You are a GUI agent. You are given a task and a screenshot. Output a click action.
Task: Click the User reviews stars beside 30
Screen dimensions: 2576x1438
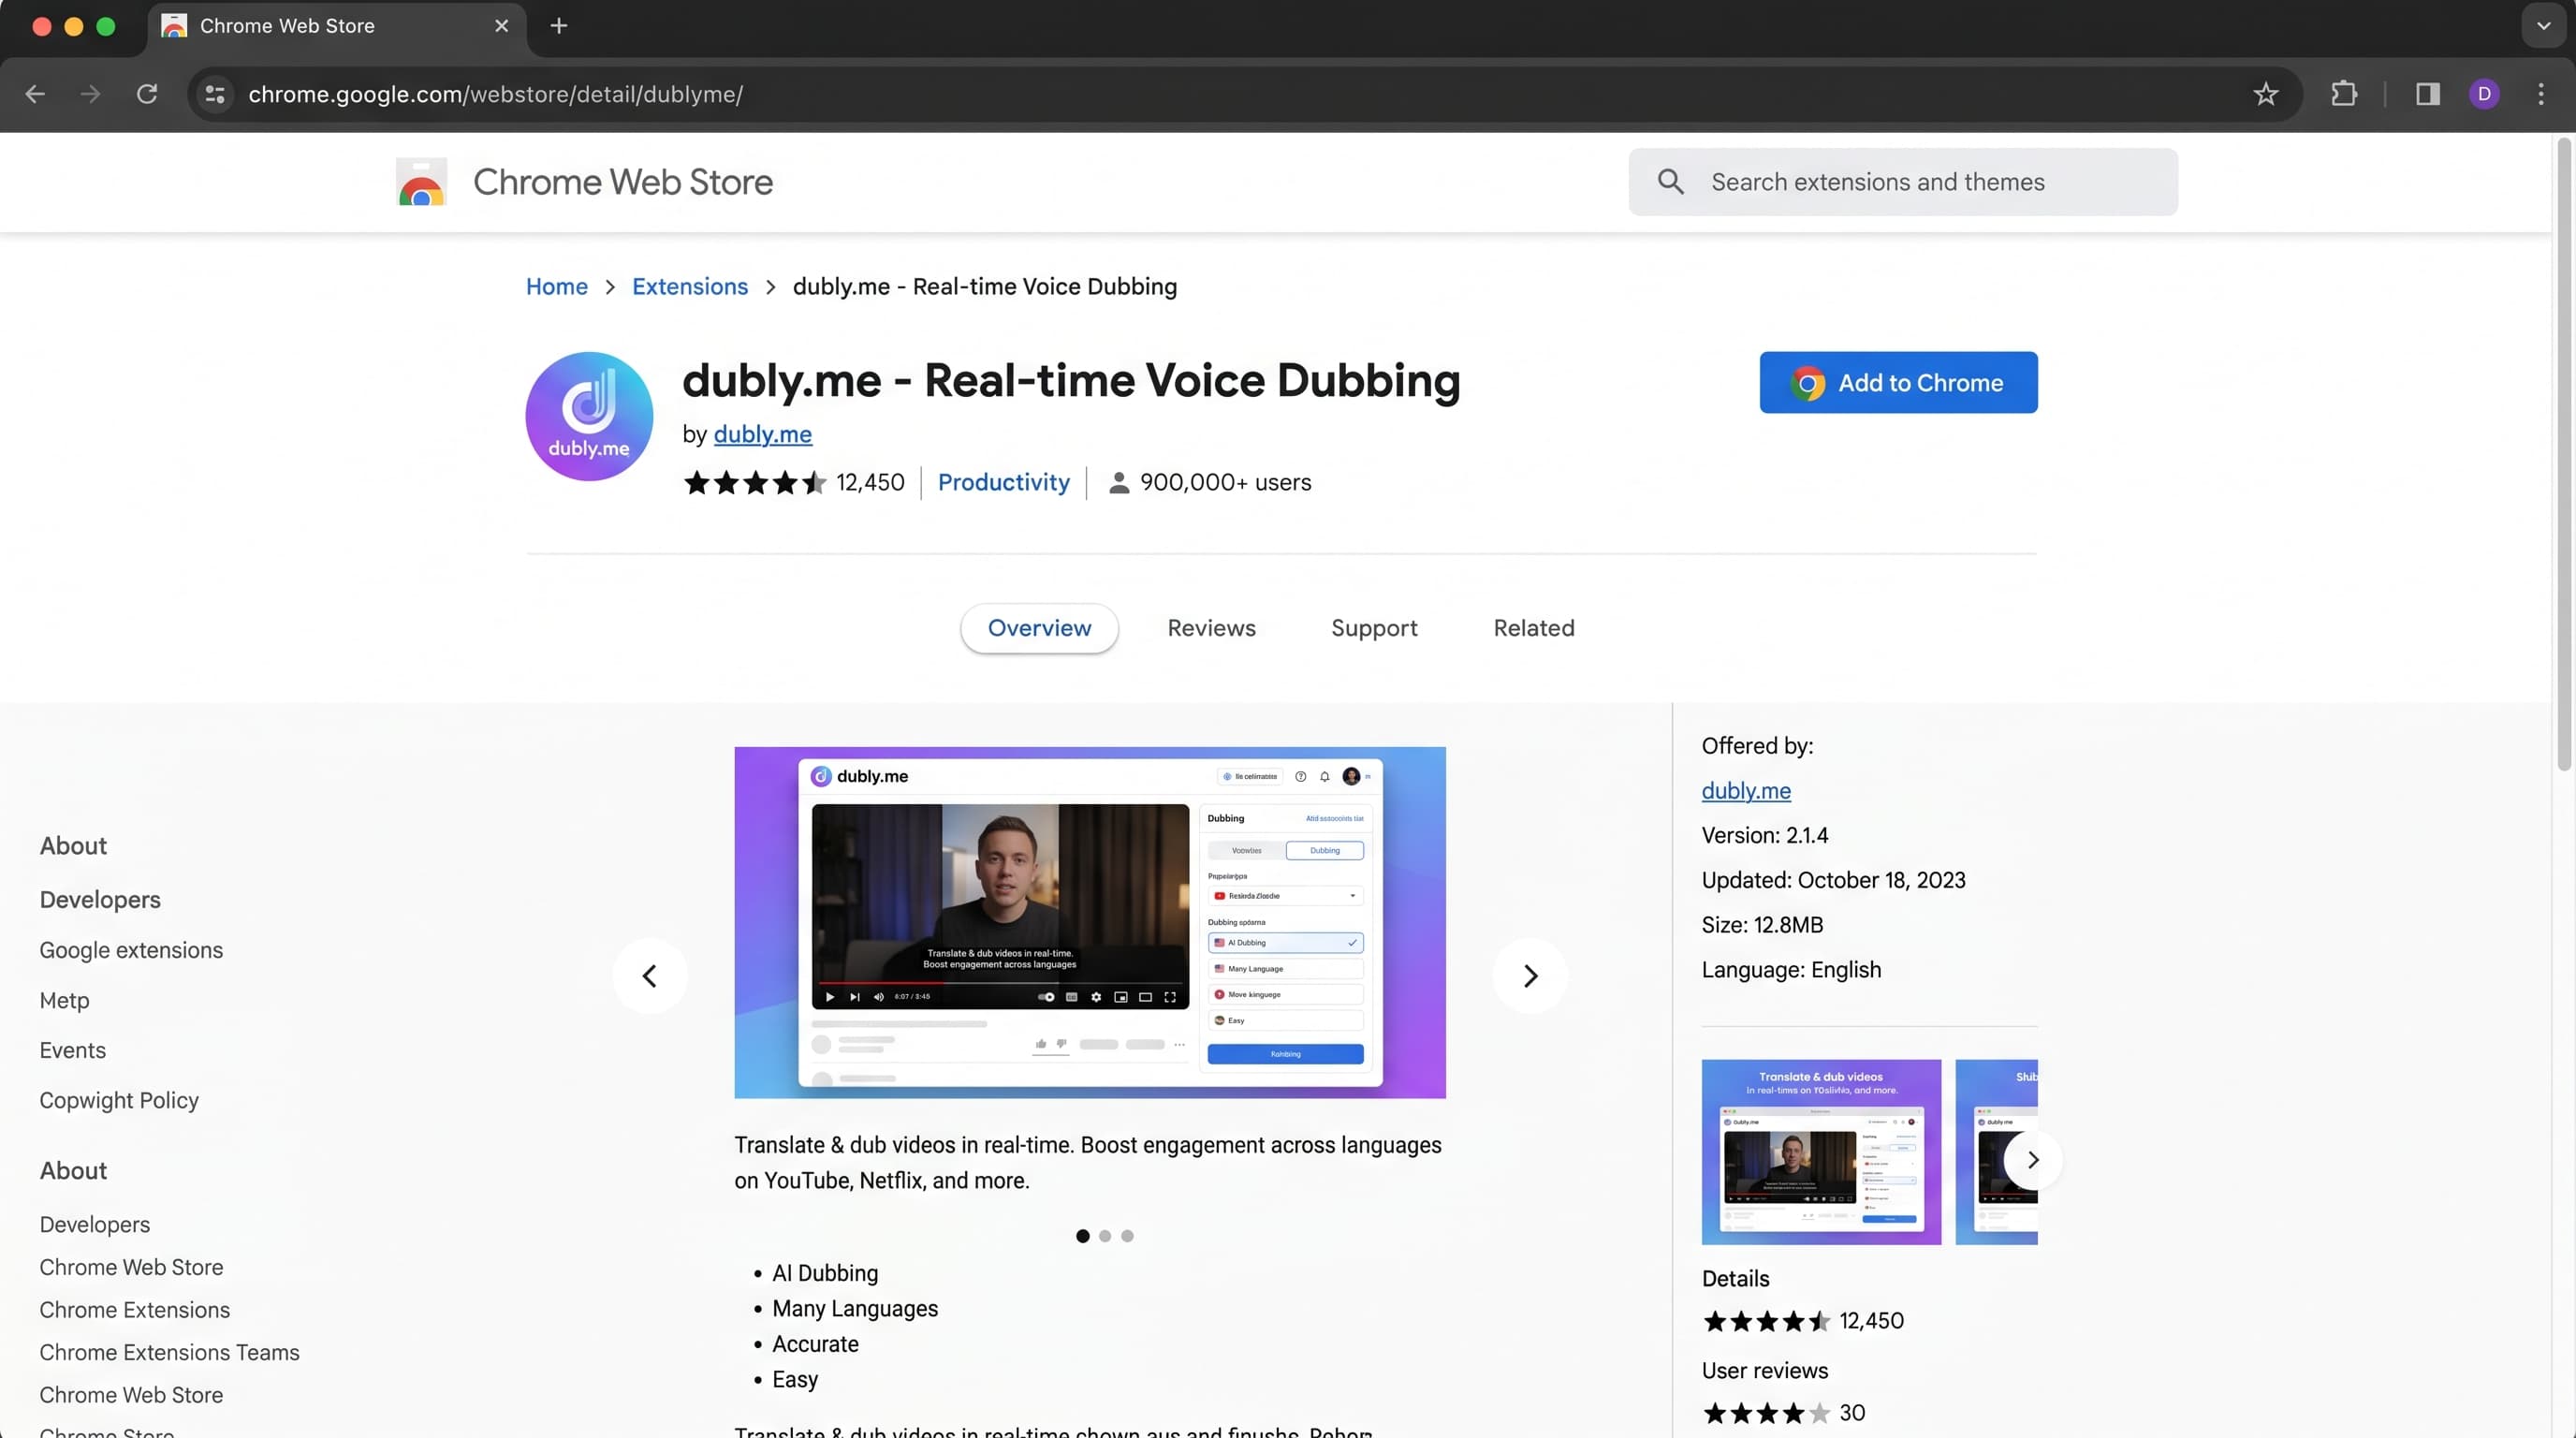pos(1766,1414)
